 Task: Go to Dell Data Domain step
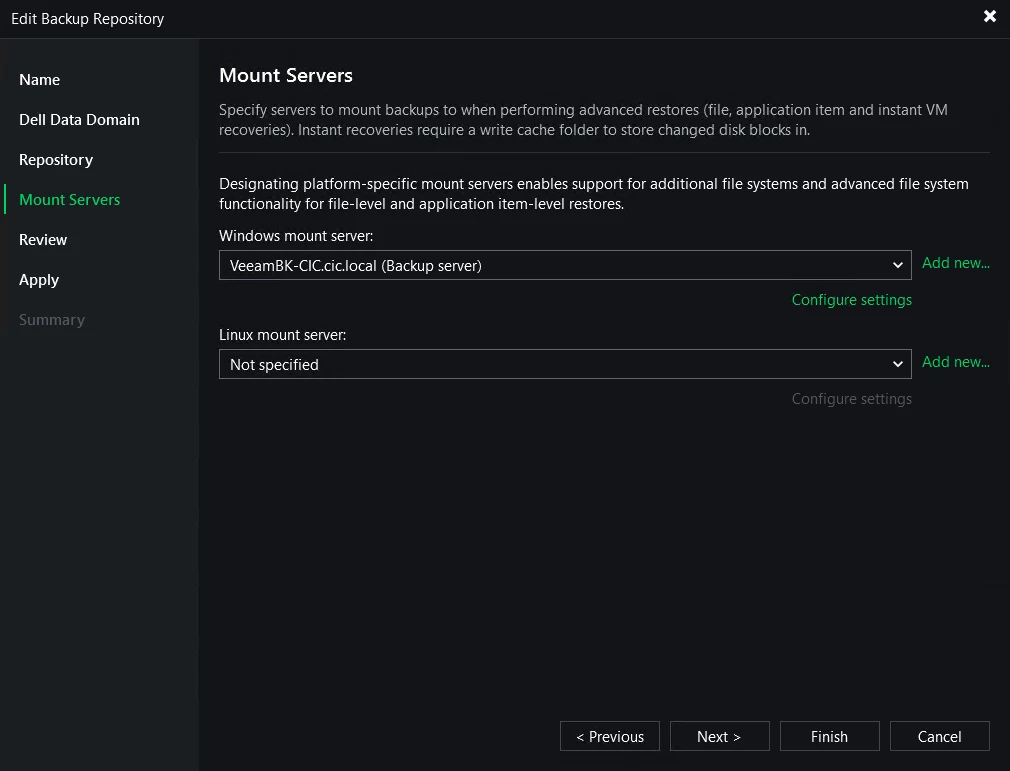coord(79,120)
